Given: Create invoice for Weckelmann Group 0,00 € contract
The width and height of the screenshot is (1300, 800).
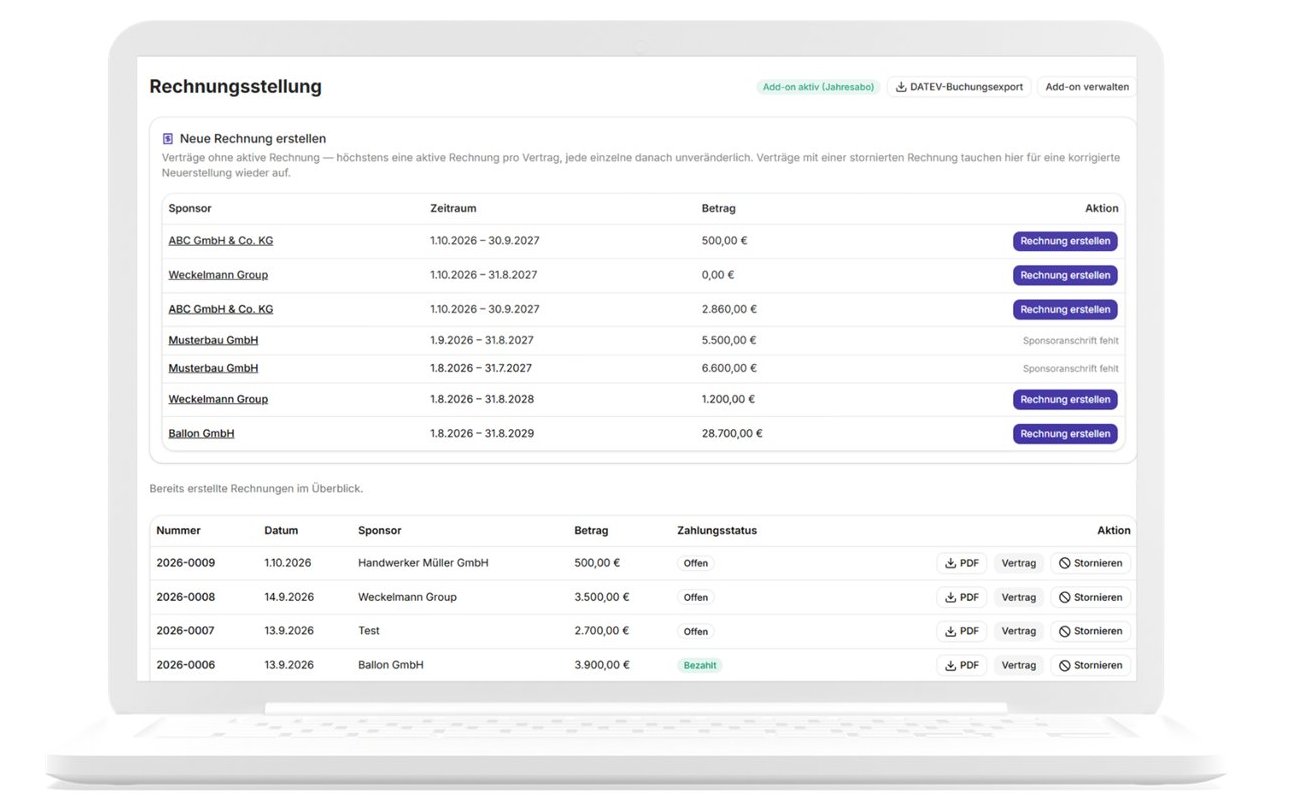Looking at the screenshot, I should click(1065, 275).
